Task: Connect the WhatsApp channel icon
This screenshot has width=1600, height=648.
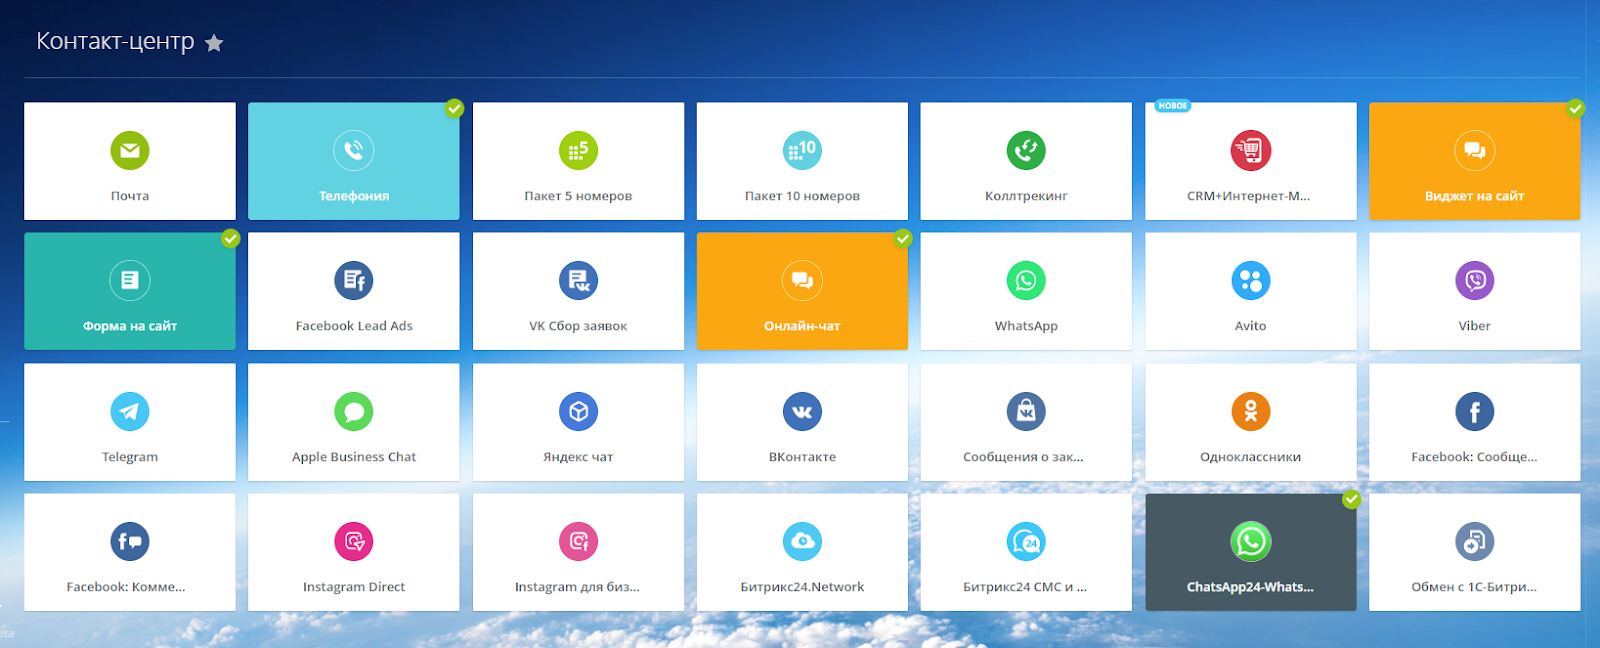Action: click(x=1026, y=281)
